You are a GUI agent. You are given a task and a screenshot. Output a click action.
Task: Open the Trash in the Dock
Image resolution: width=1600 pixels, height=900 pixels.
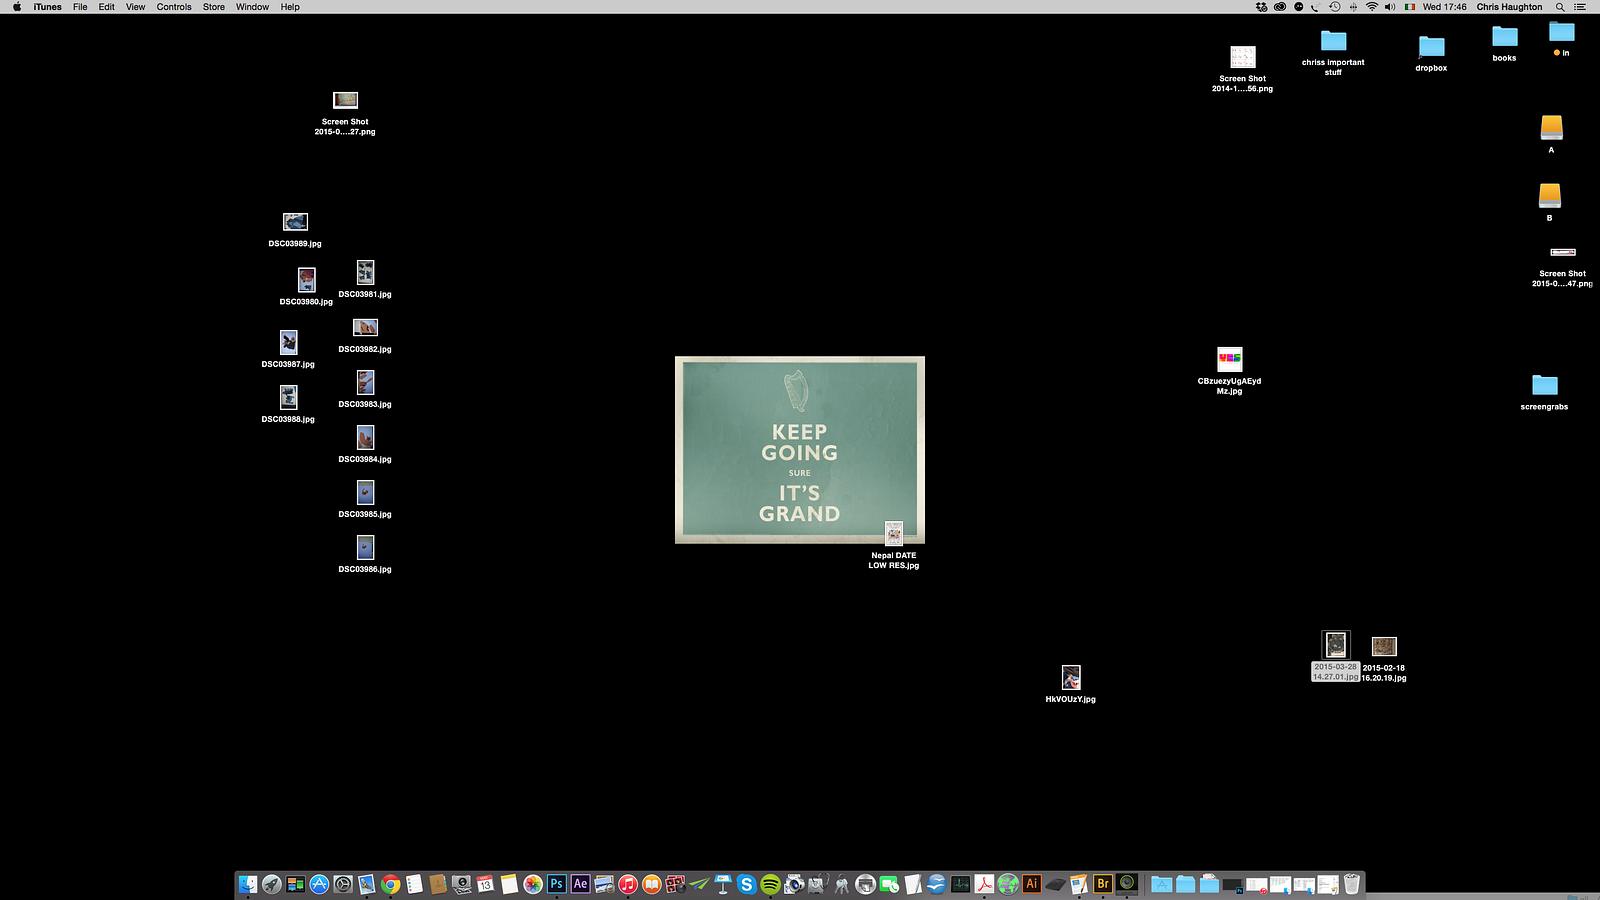pos(1352,884)
